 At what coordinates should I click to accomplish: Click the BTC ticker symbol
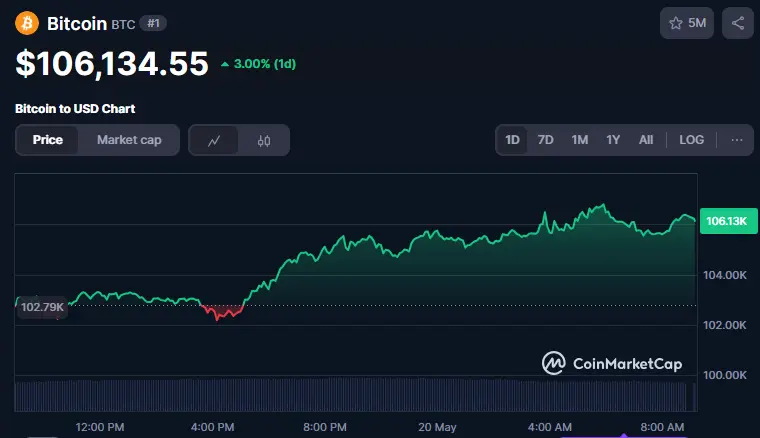click(123, 25)
